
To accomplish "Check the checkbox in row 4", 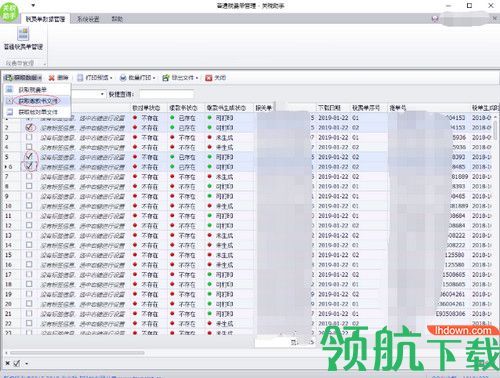I will 29,147.
